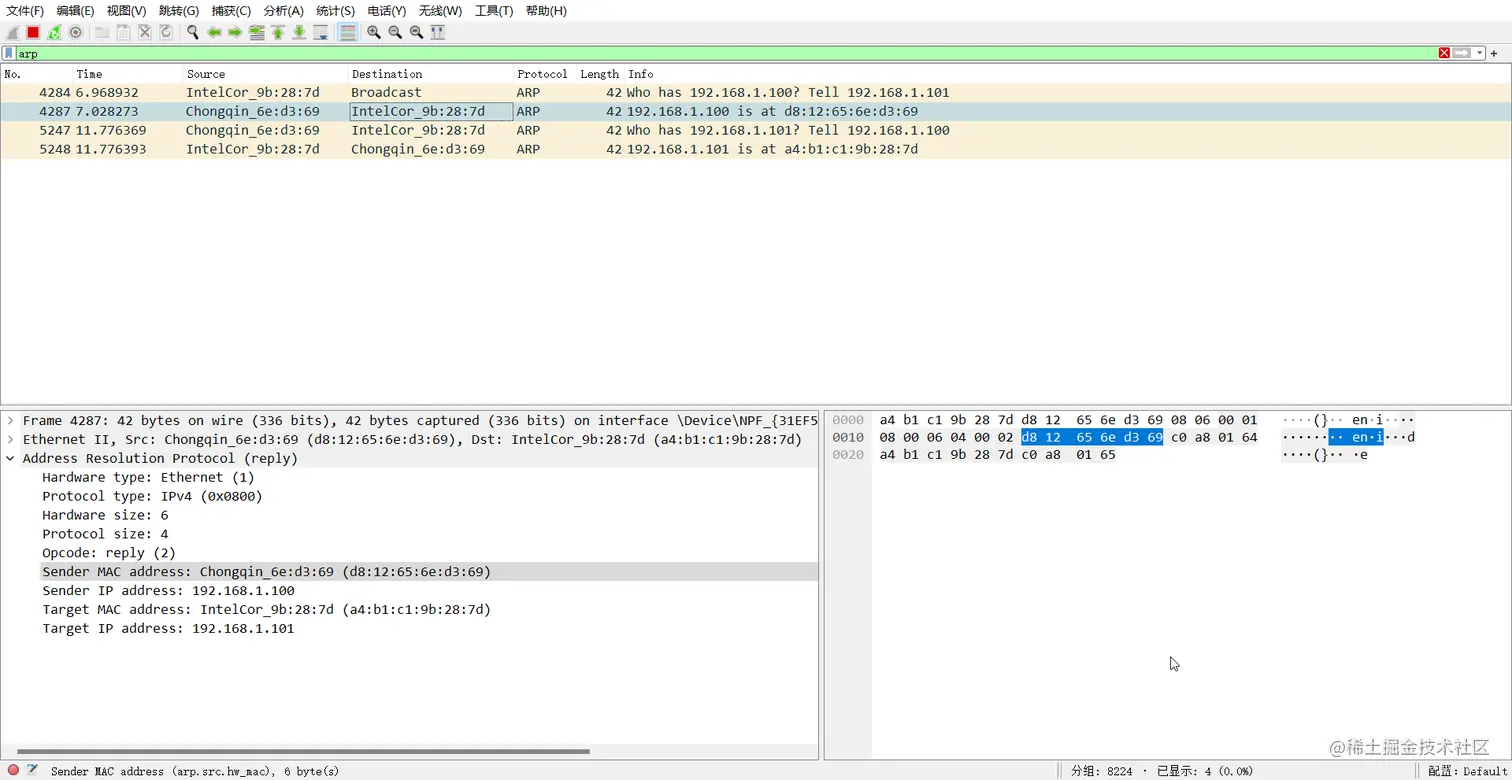Open the find packet magnifier
Image resolution: width=1512 pixels, height=780 pixels.
[x=193, y=32]
